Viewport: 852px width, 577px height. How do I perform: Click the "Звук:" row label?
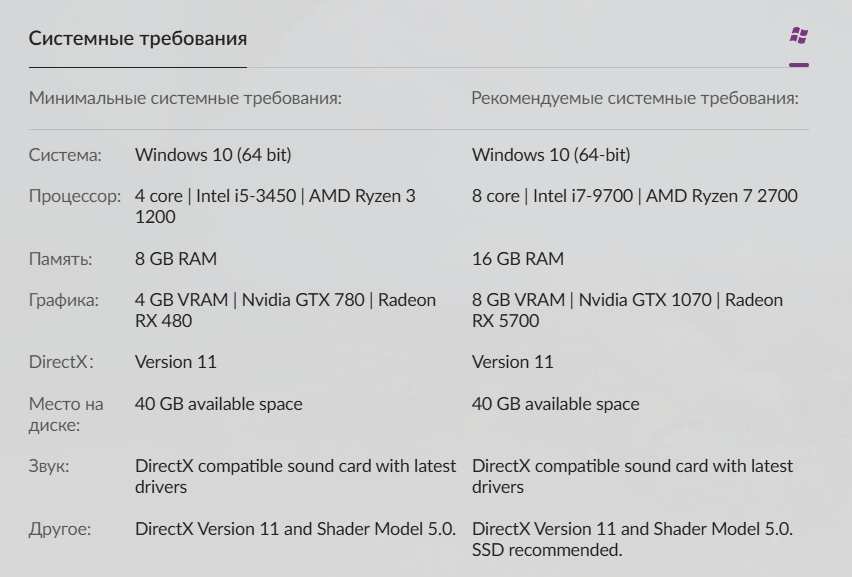coord(49,466)
